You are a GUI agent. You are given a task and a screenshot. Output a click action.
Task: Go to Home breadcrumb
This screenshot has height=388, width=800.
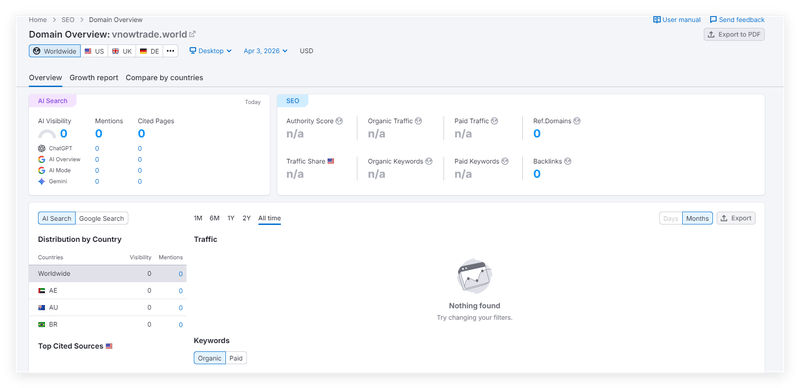coord(38,20)
